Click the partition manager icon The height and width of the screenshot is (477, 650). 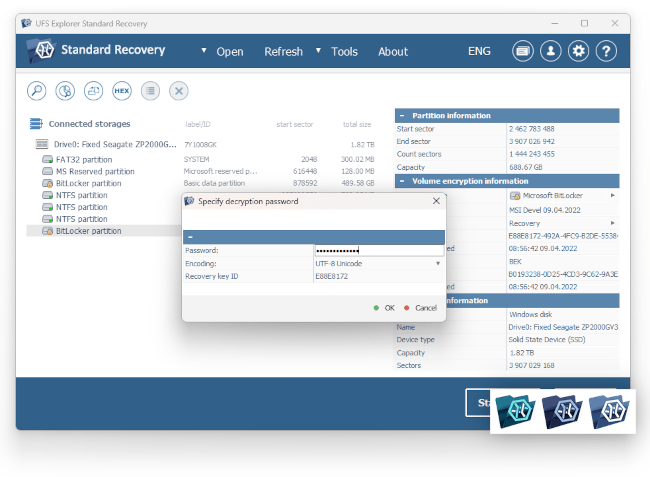[x=93, y=90]
